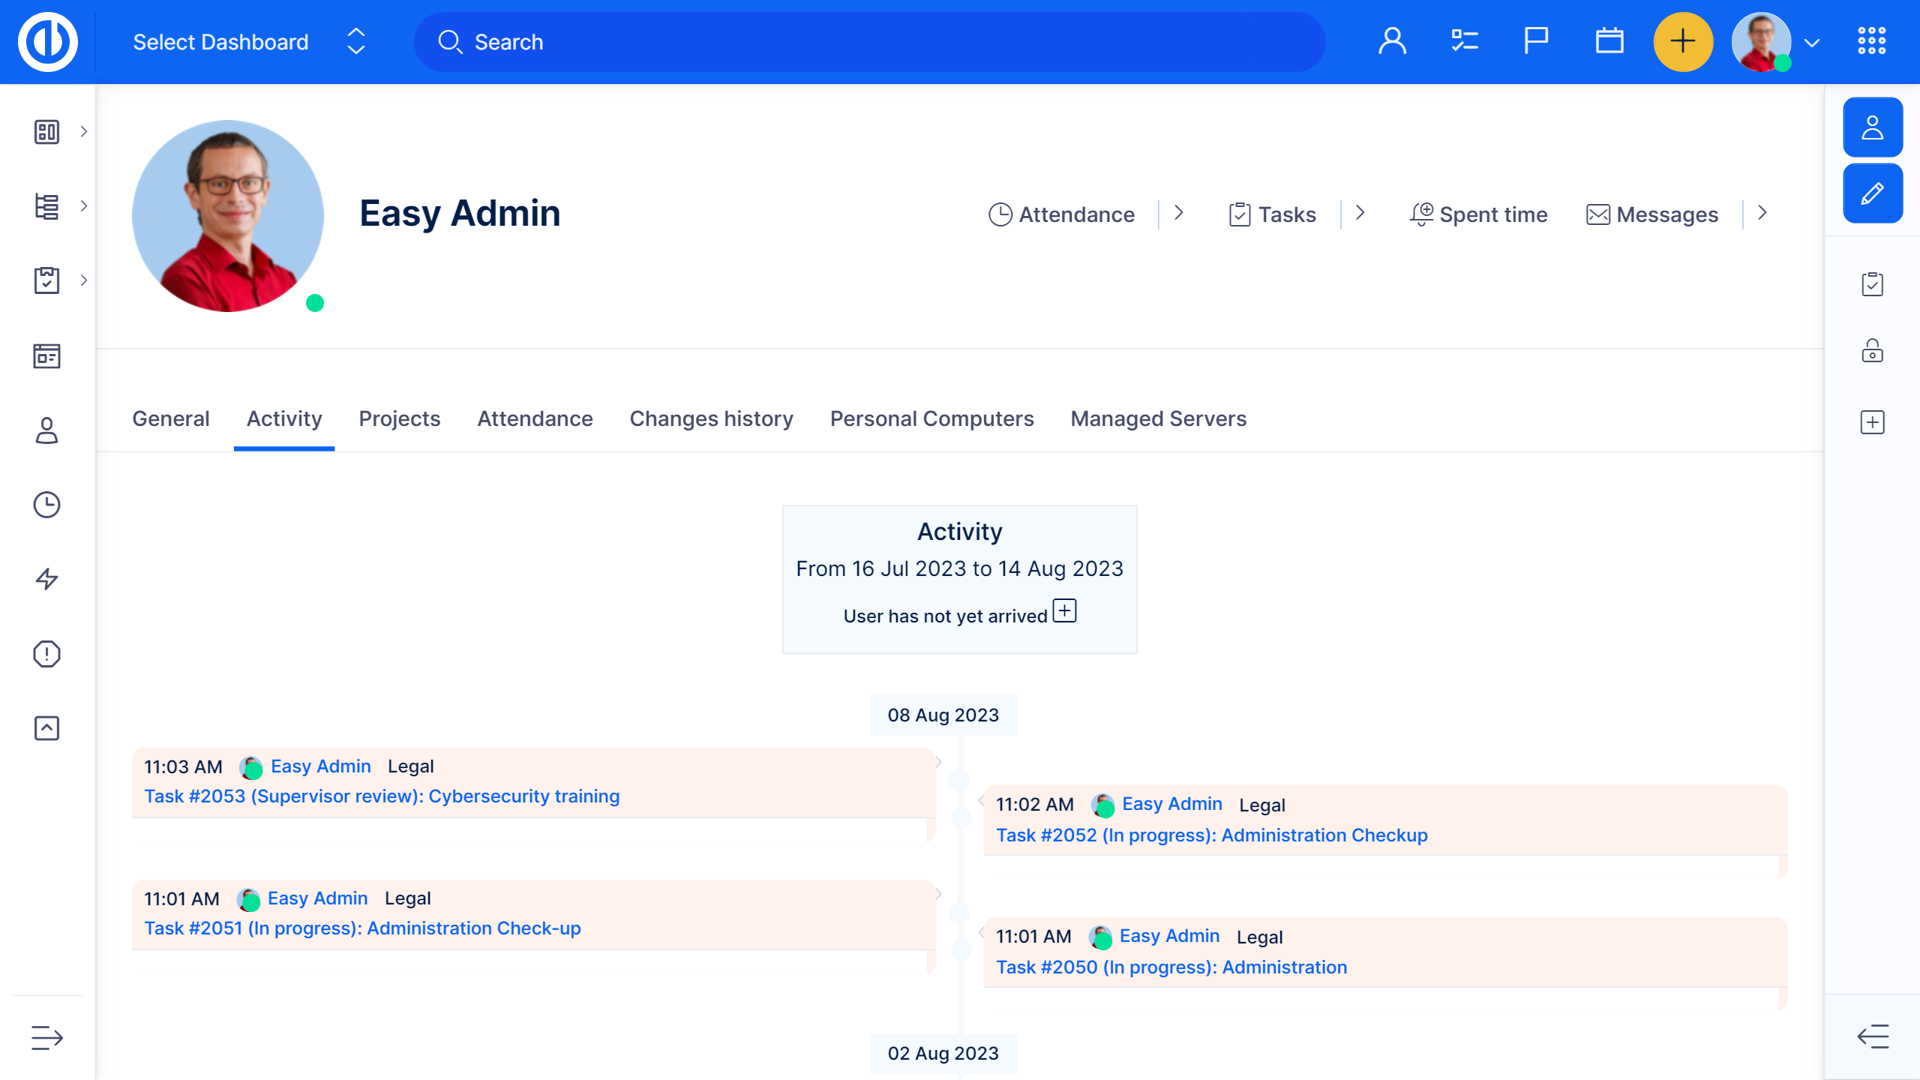The width and height of the screenshot is (1920, 1080).
Task: Expand the Select Dashboard dropdown
Action: tap(355, 41)
